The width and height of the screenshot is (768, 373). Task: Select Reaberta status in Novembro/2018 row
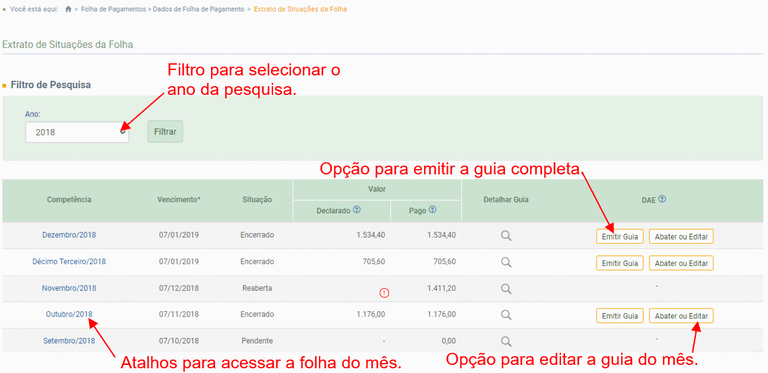(x=257, y=288)
